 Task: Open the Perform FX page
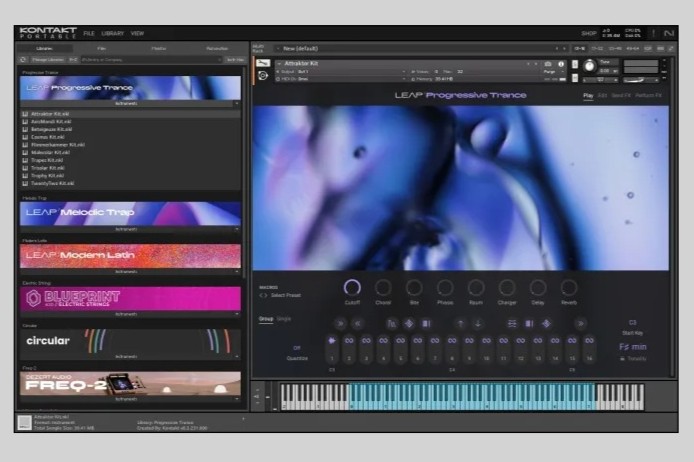point(648,95)
